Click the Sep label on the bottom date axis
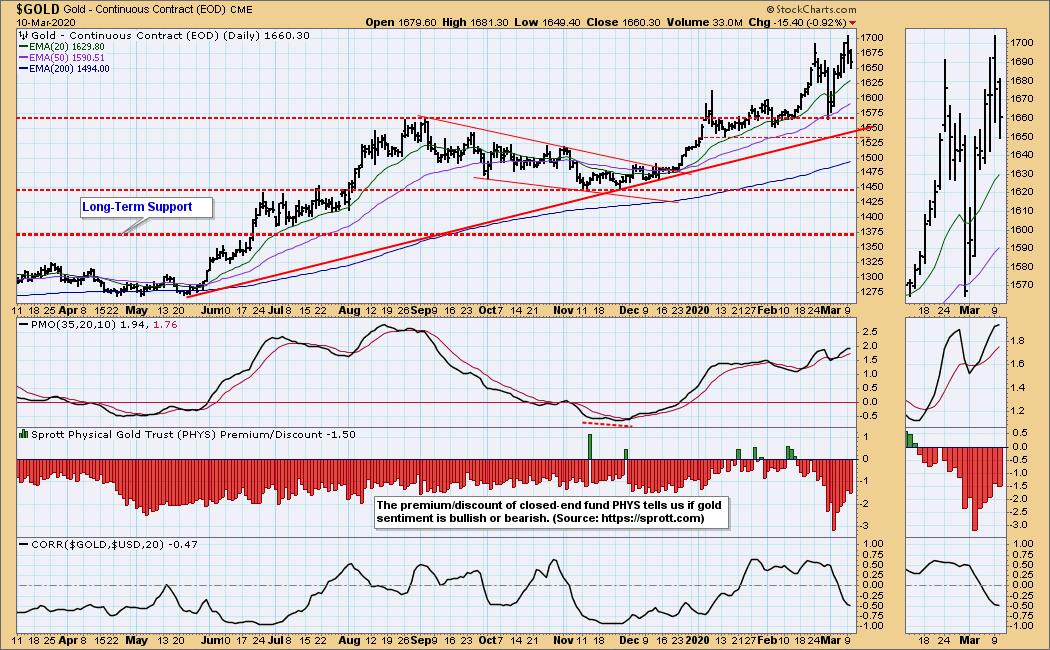This screenshot has width=1050, height=650. click(420, 640)
